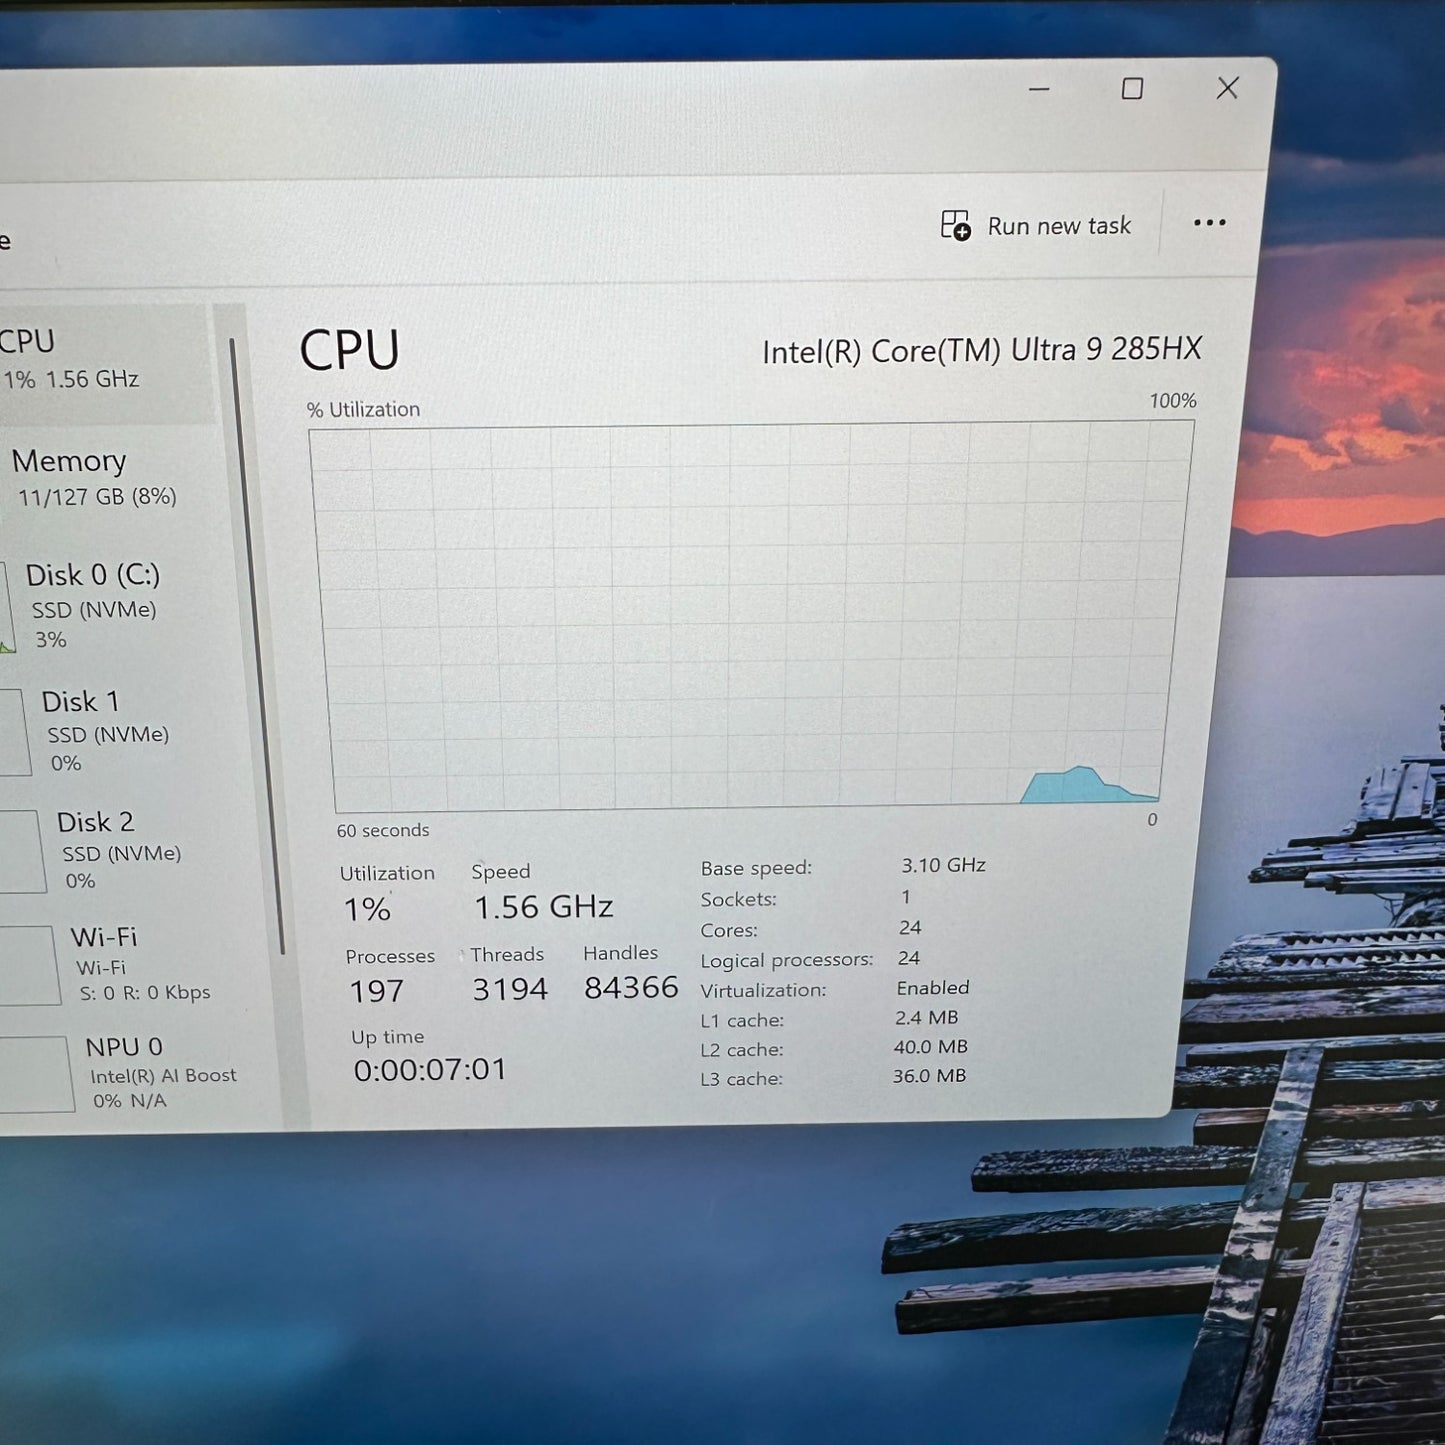
Task: Click the 100% graph scale label
Action: tap(1173, 401)
